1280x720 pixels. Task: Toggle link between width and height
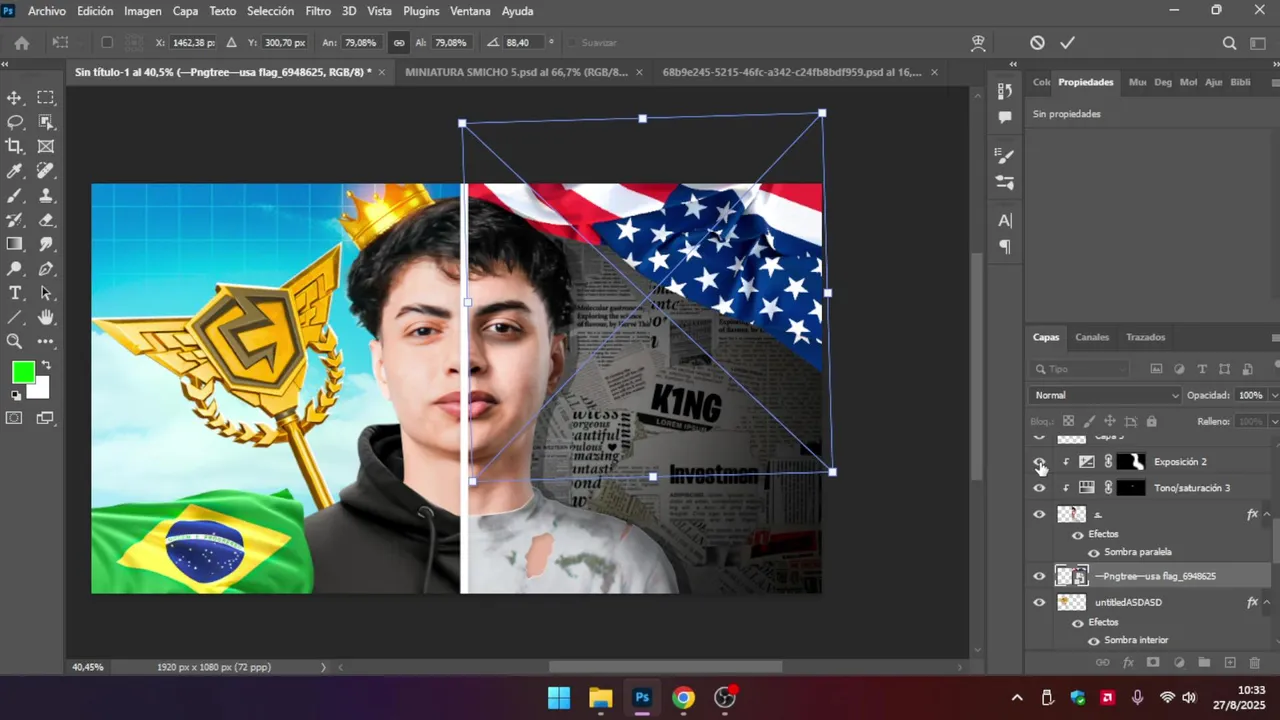point(399,43)
